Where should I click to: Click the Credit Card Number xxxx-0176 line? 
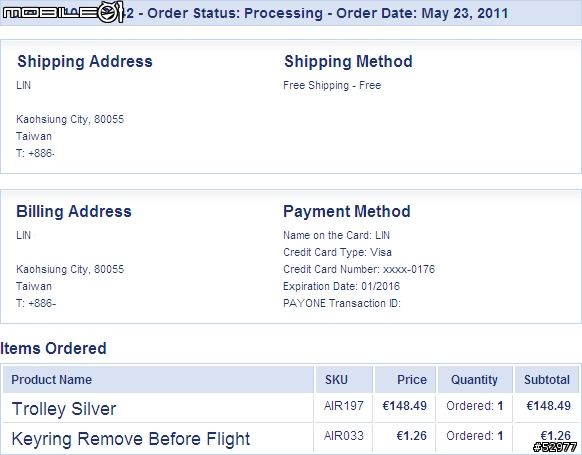pyautogui.click(x=359, y=269)
